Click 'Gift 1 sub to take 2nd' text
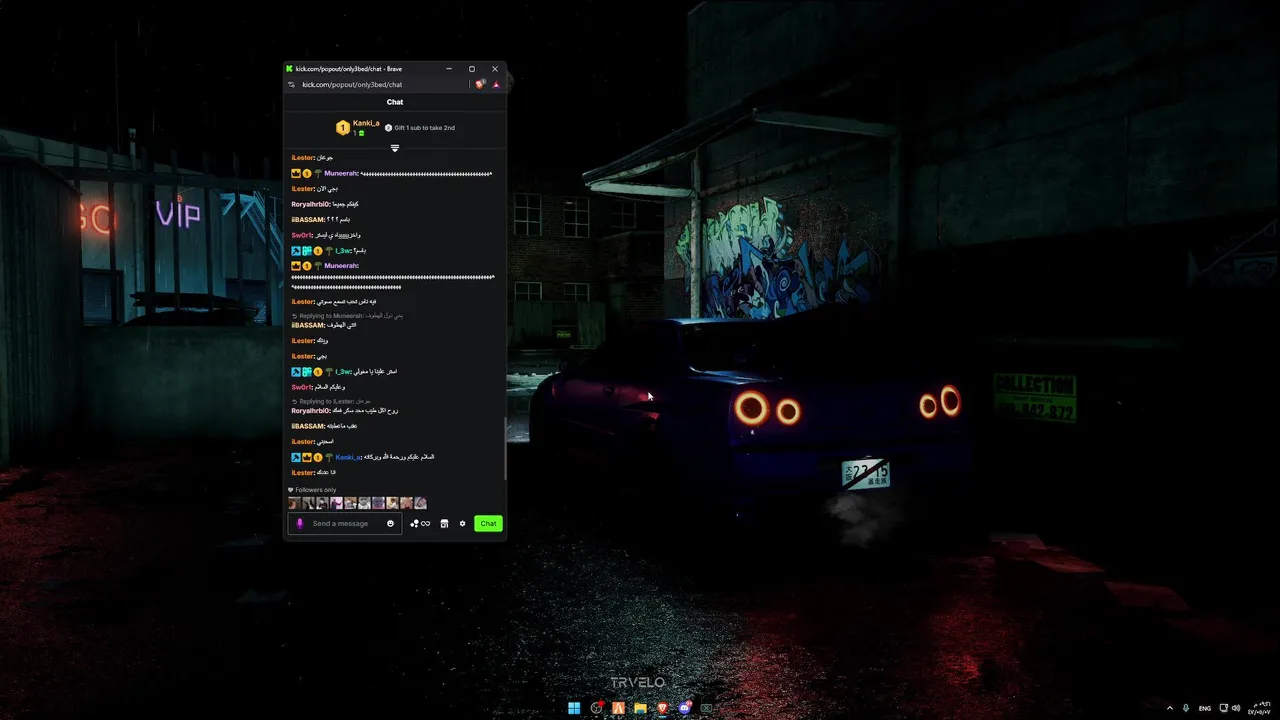The width and height of the screenshot is (1280, 720). pyautogui.click(x=424, y=128)
